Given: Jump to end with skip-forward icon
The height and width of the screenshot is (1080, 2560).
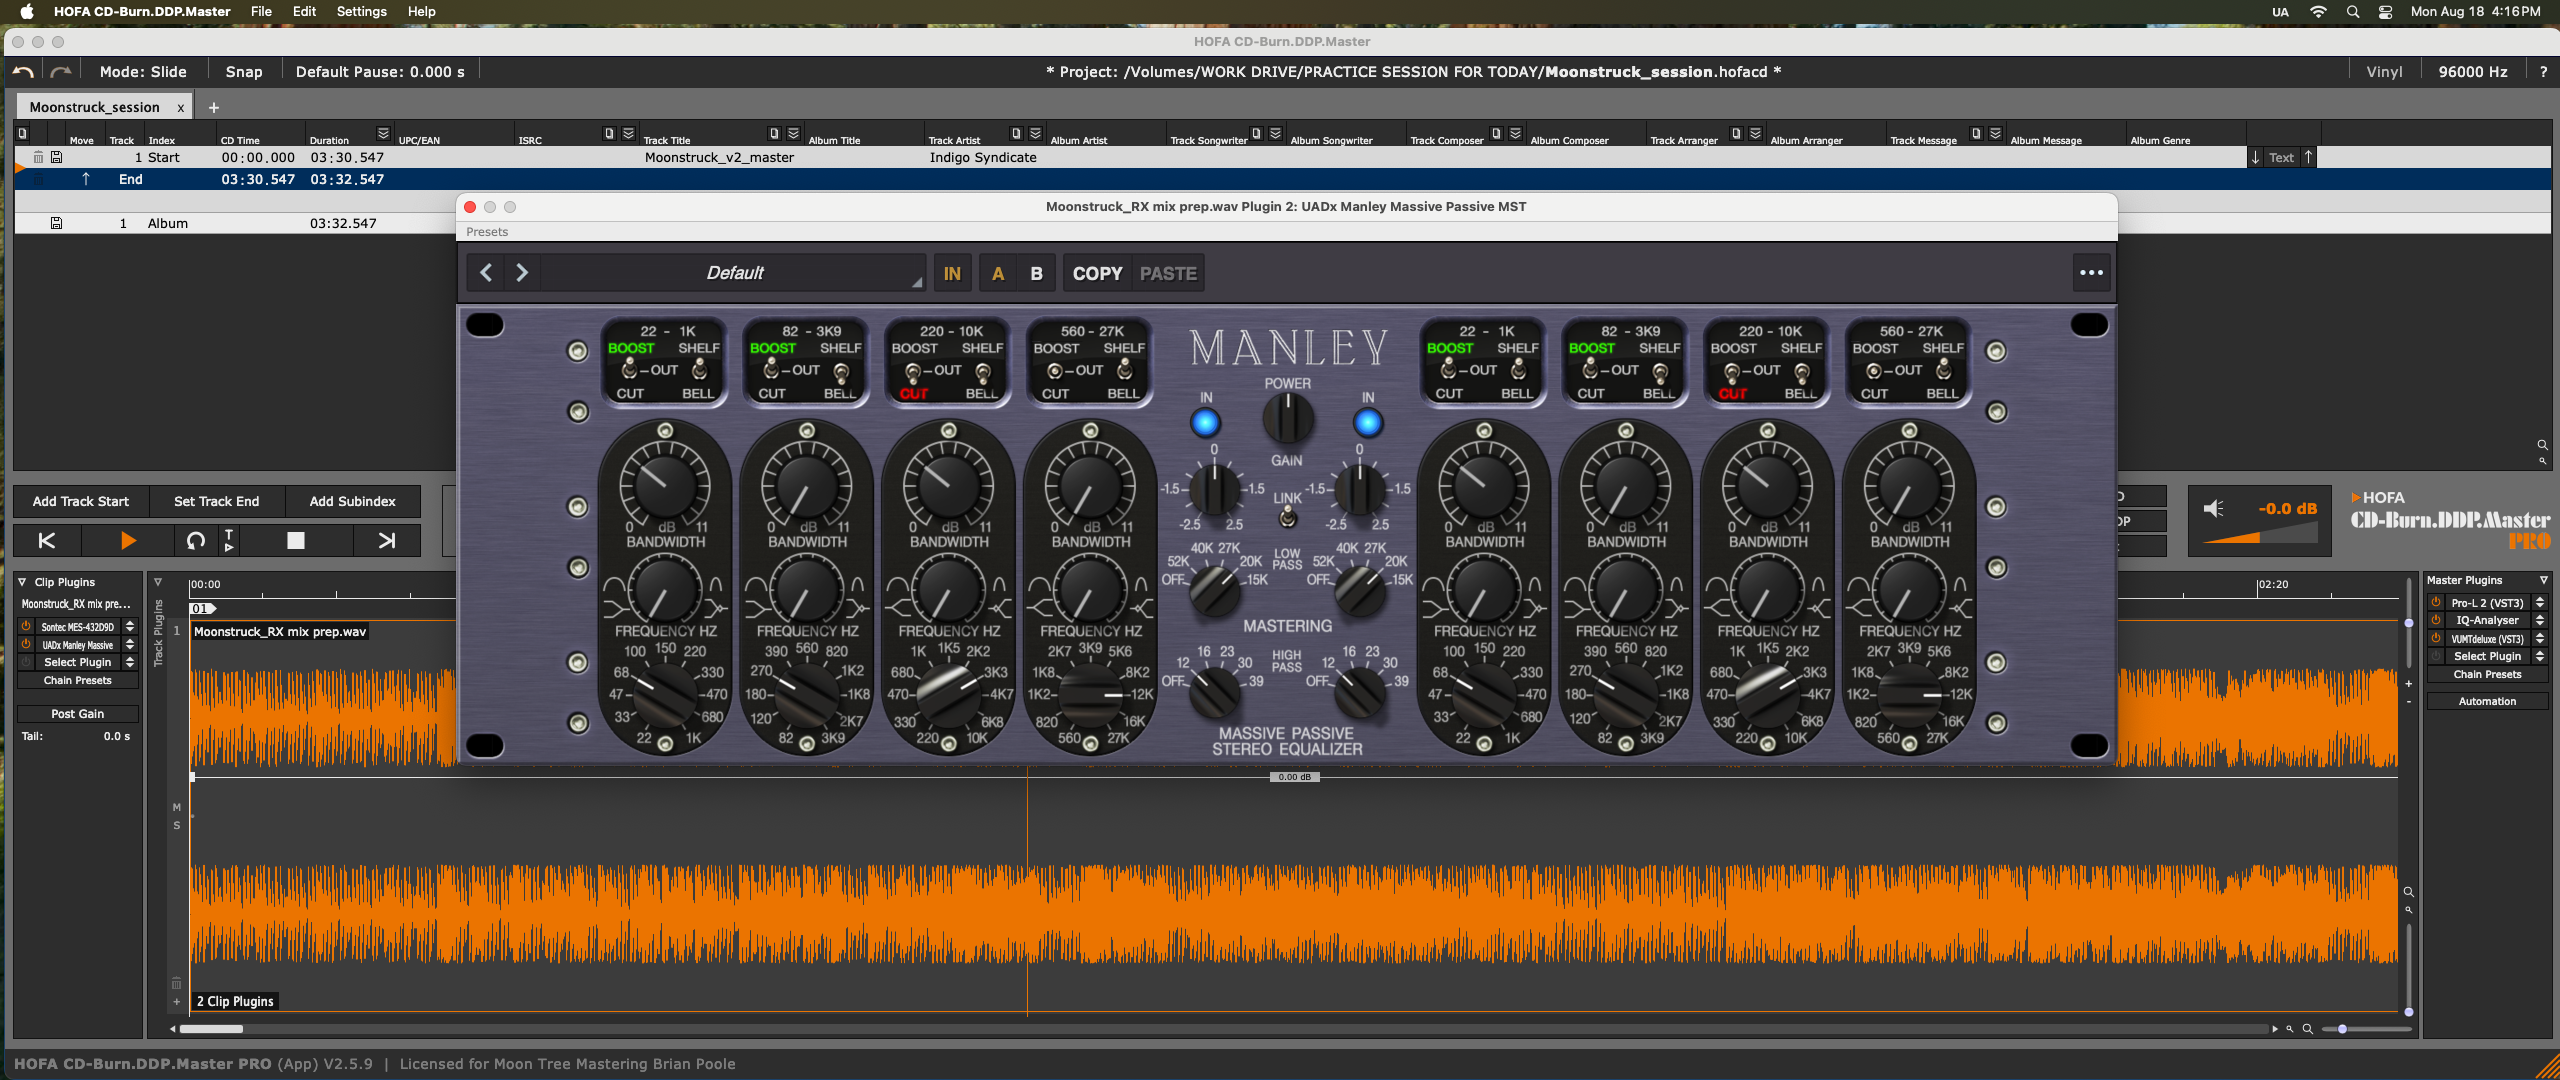Looking at the screenshot, I should point(387,541).
